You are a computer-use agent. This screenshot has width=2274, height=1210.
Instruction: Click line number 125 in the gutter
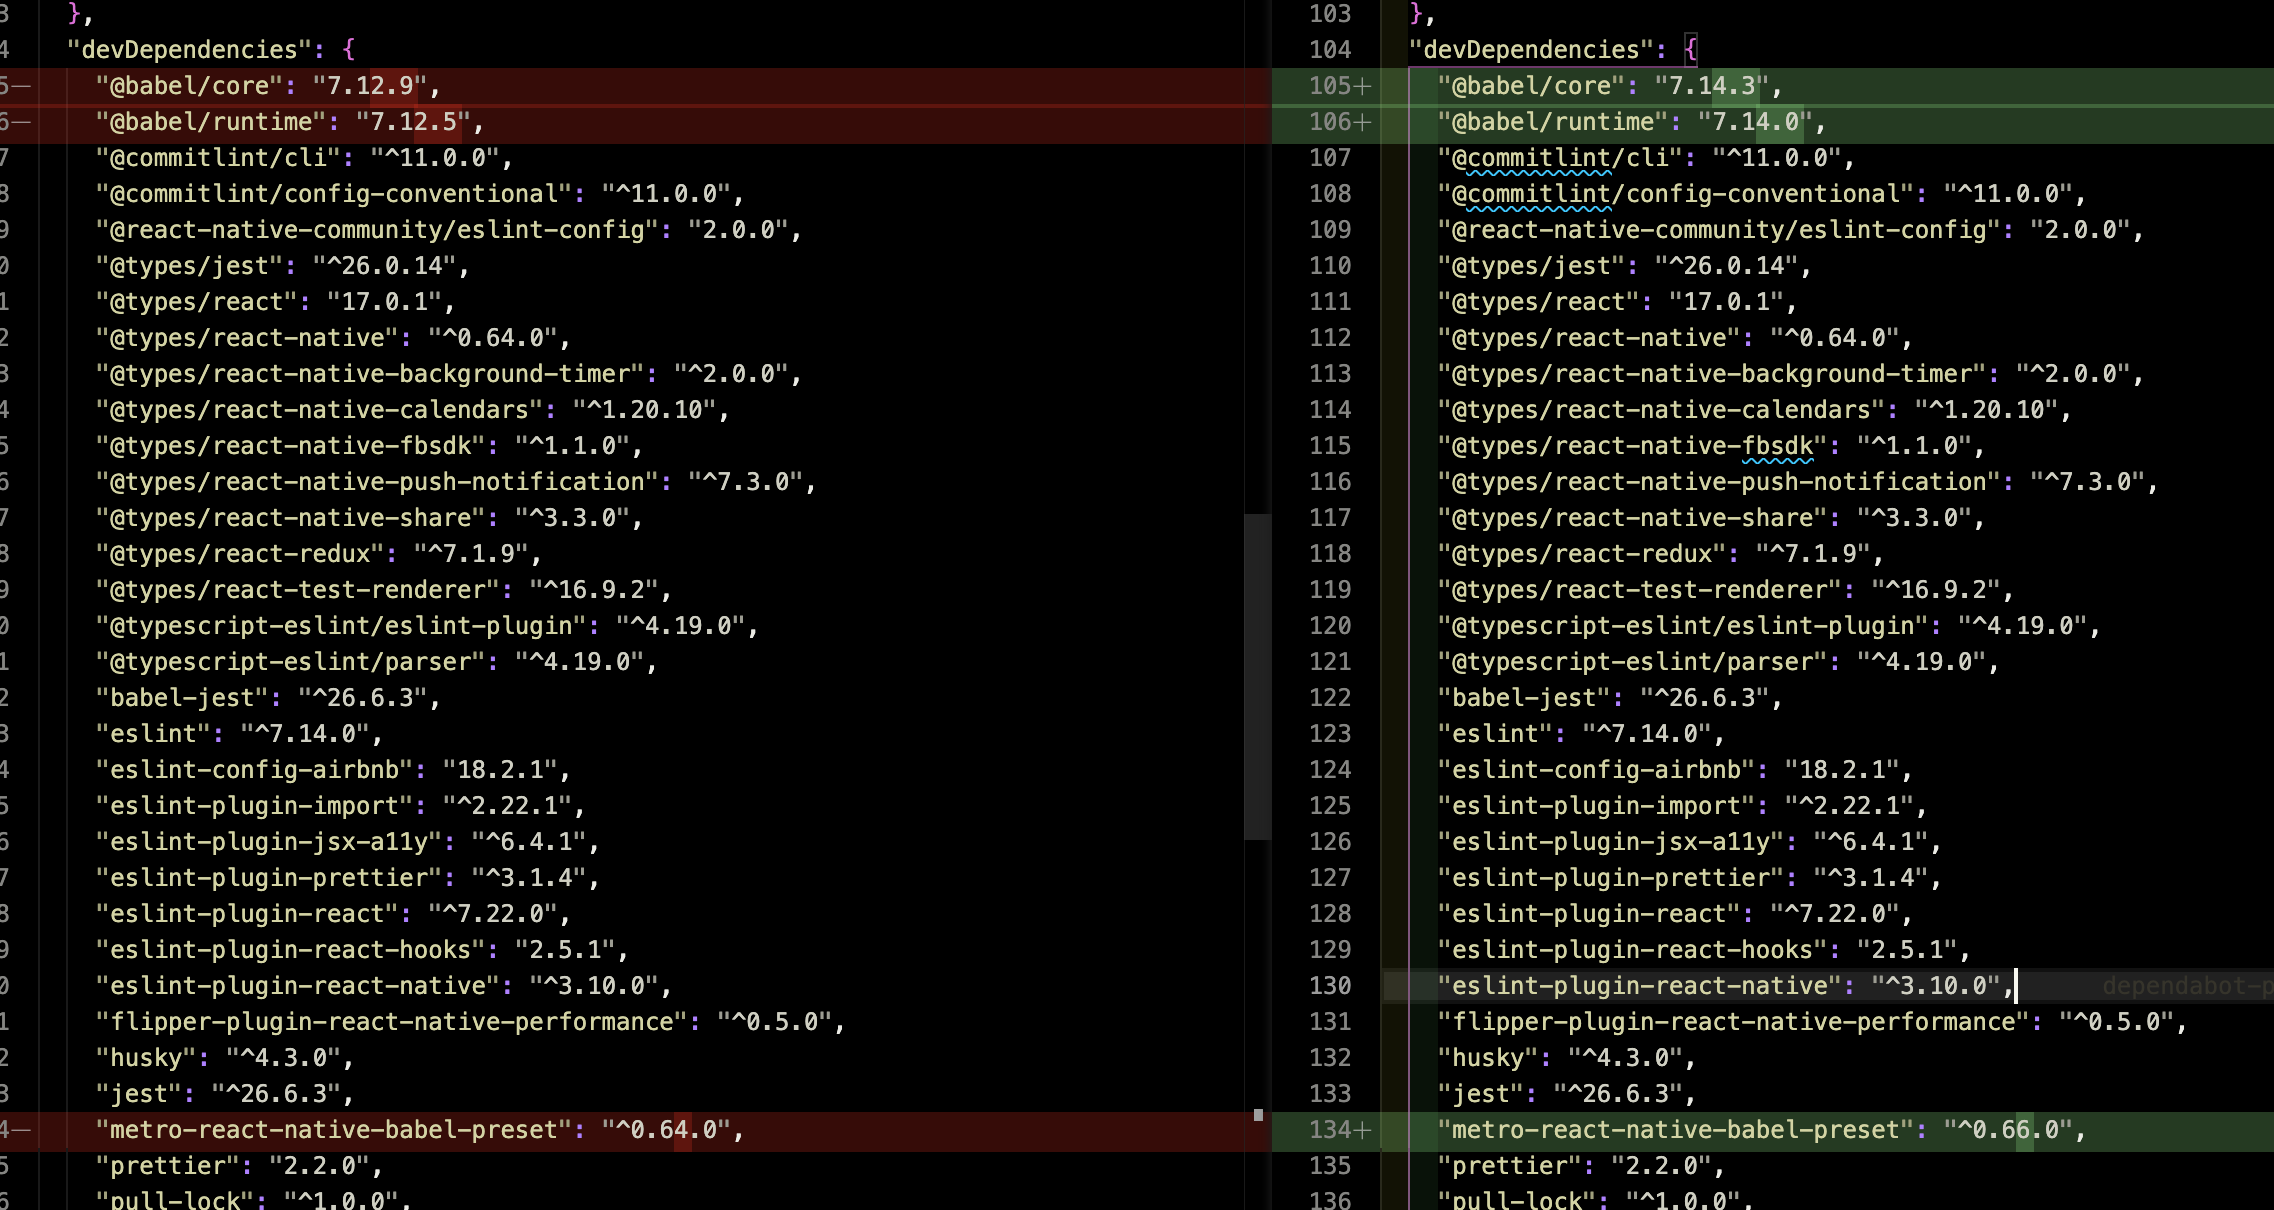(1330, 806)
